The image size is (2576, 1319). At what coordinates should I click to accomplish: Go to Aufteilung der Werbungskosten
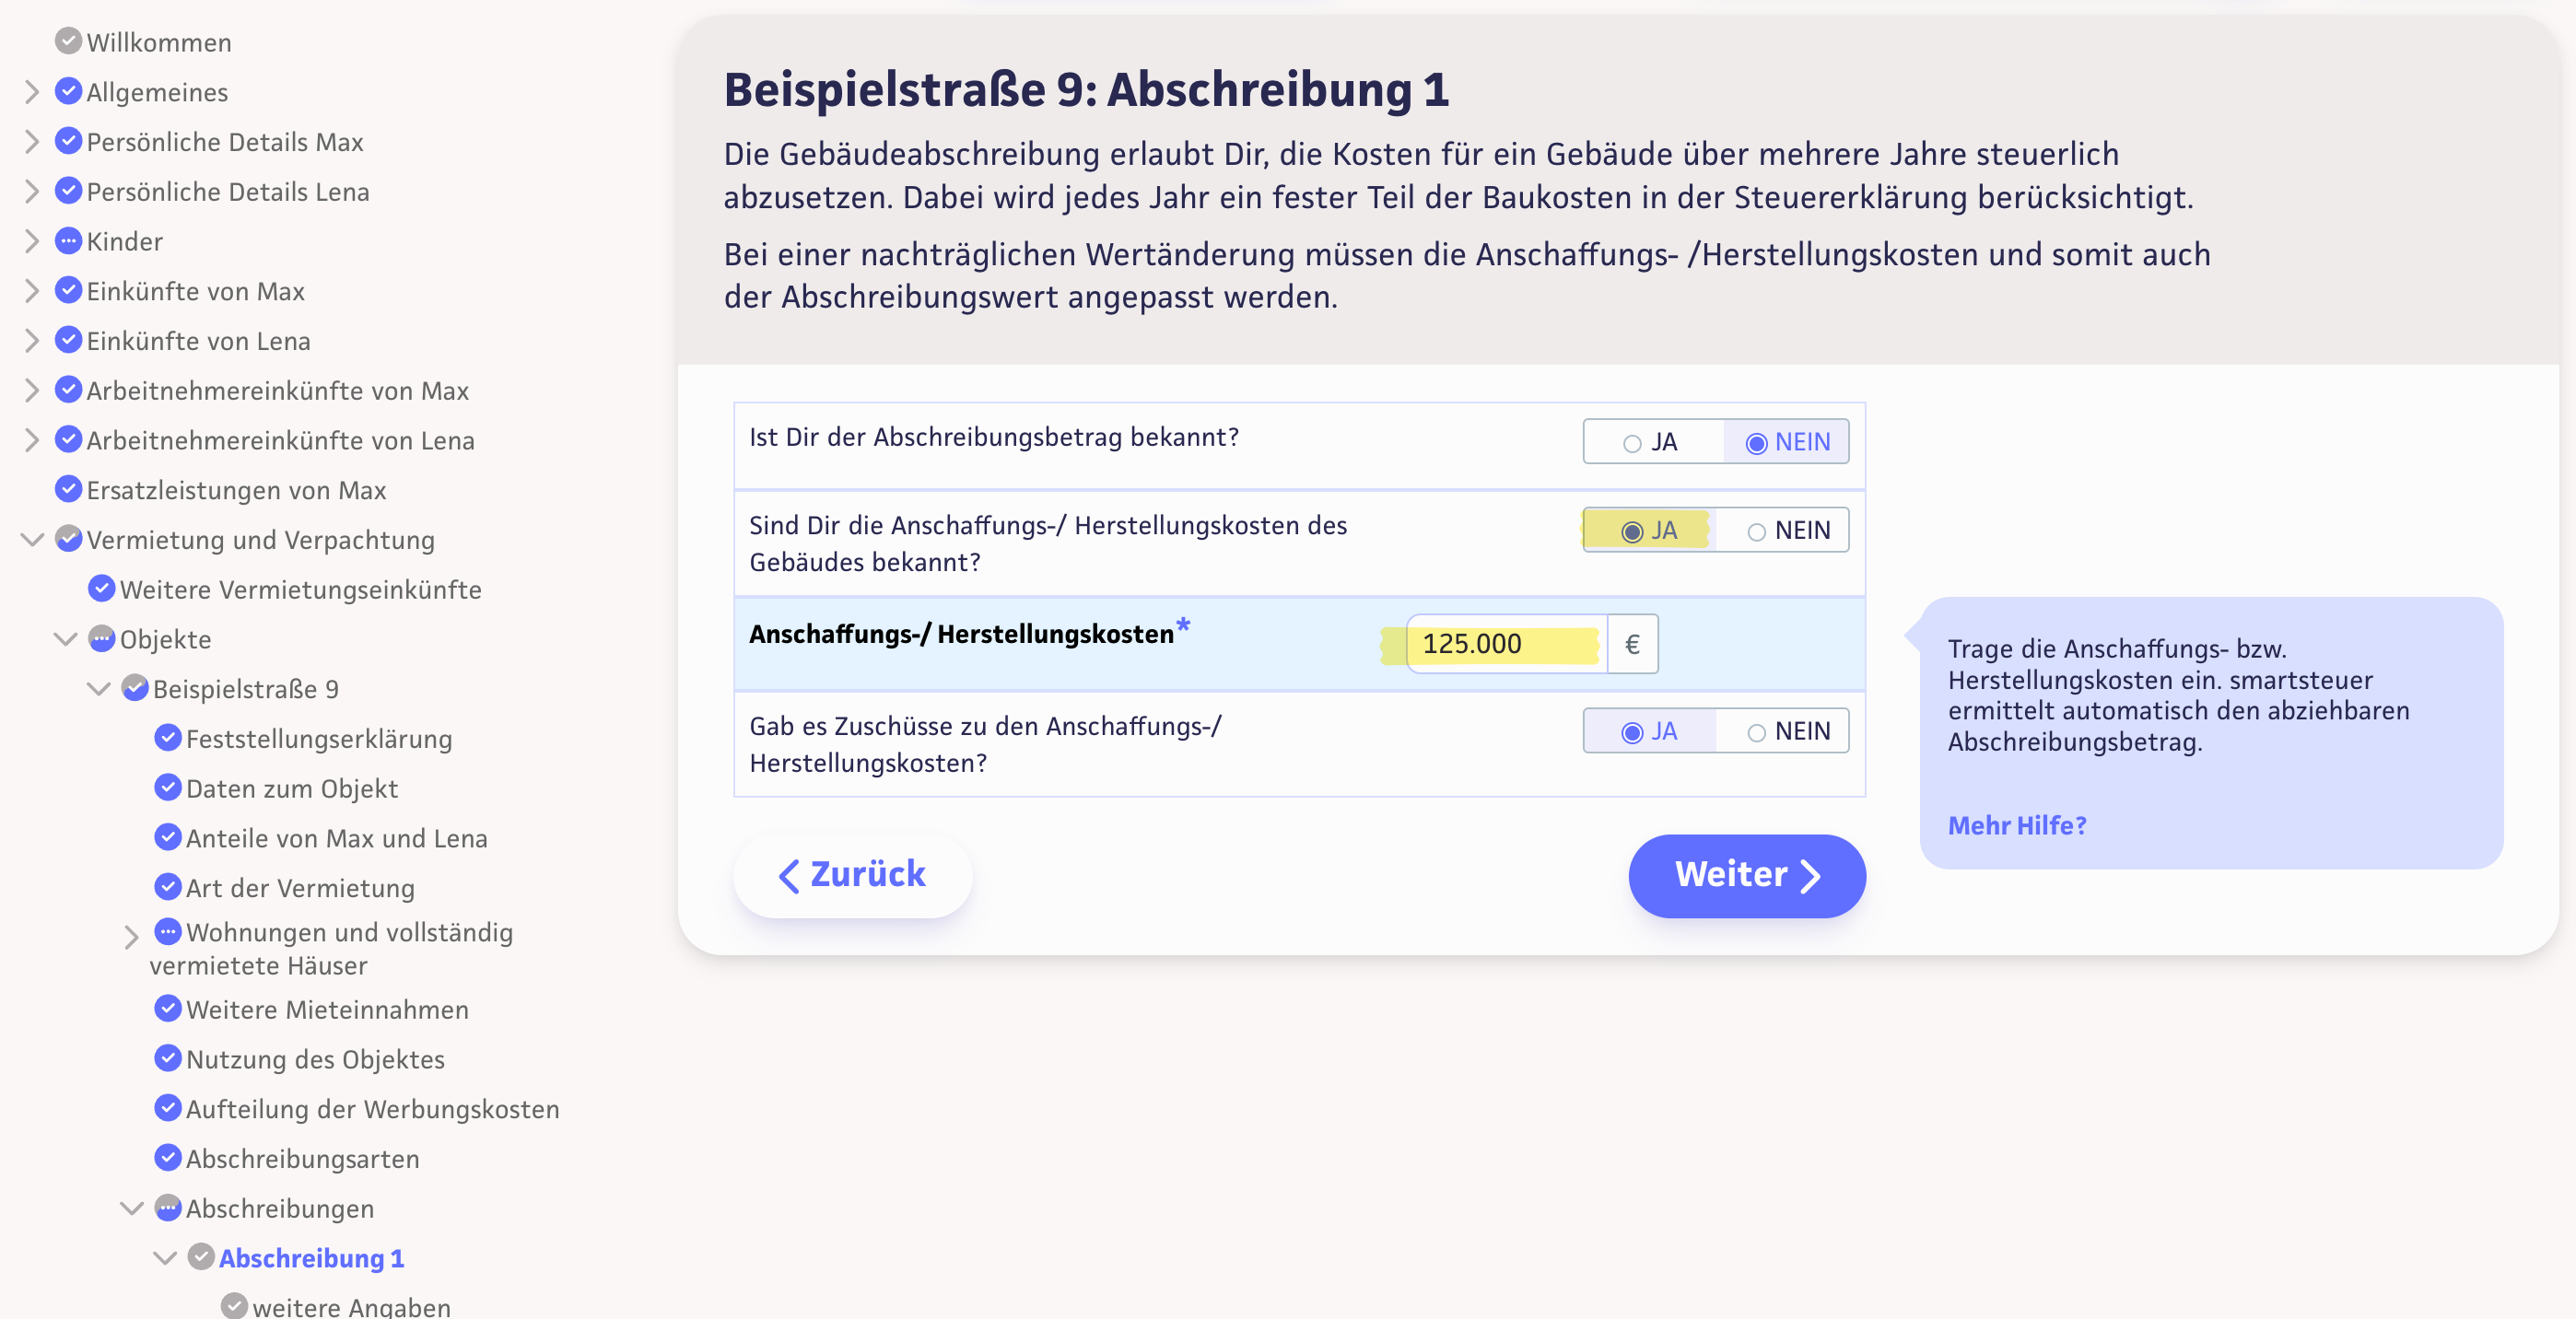[x=372, y=1108]
